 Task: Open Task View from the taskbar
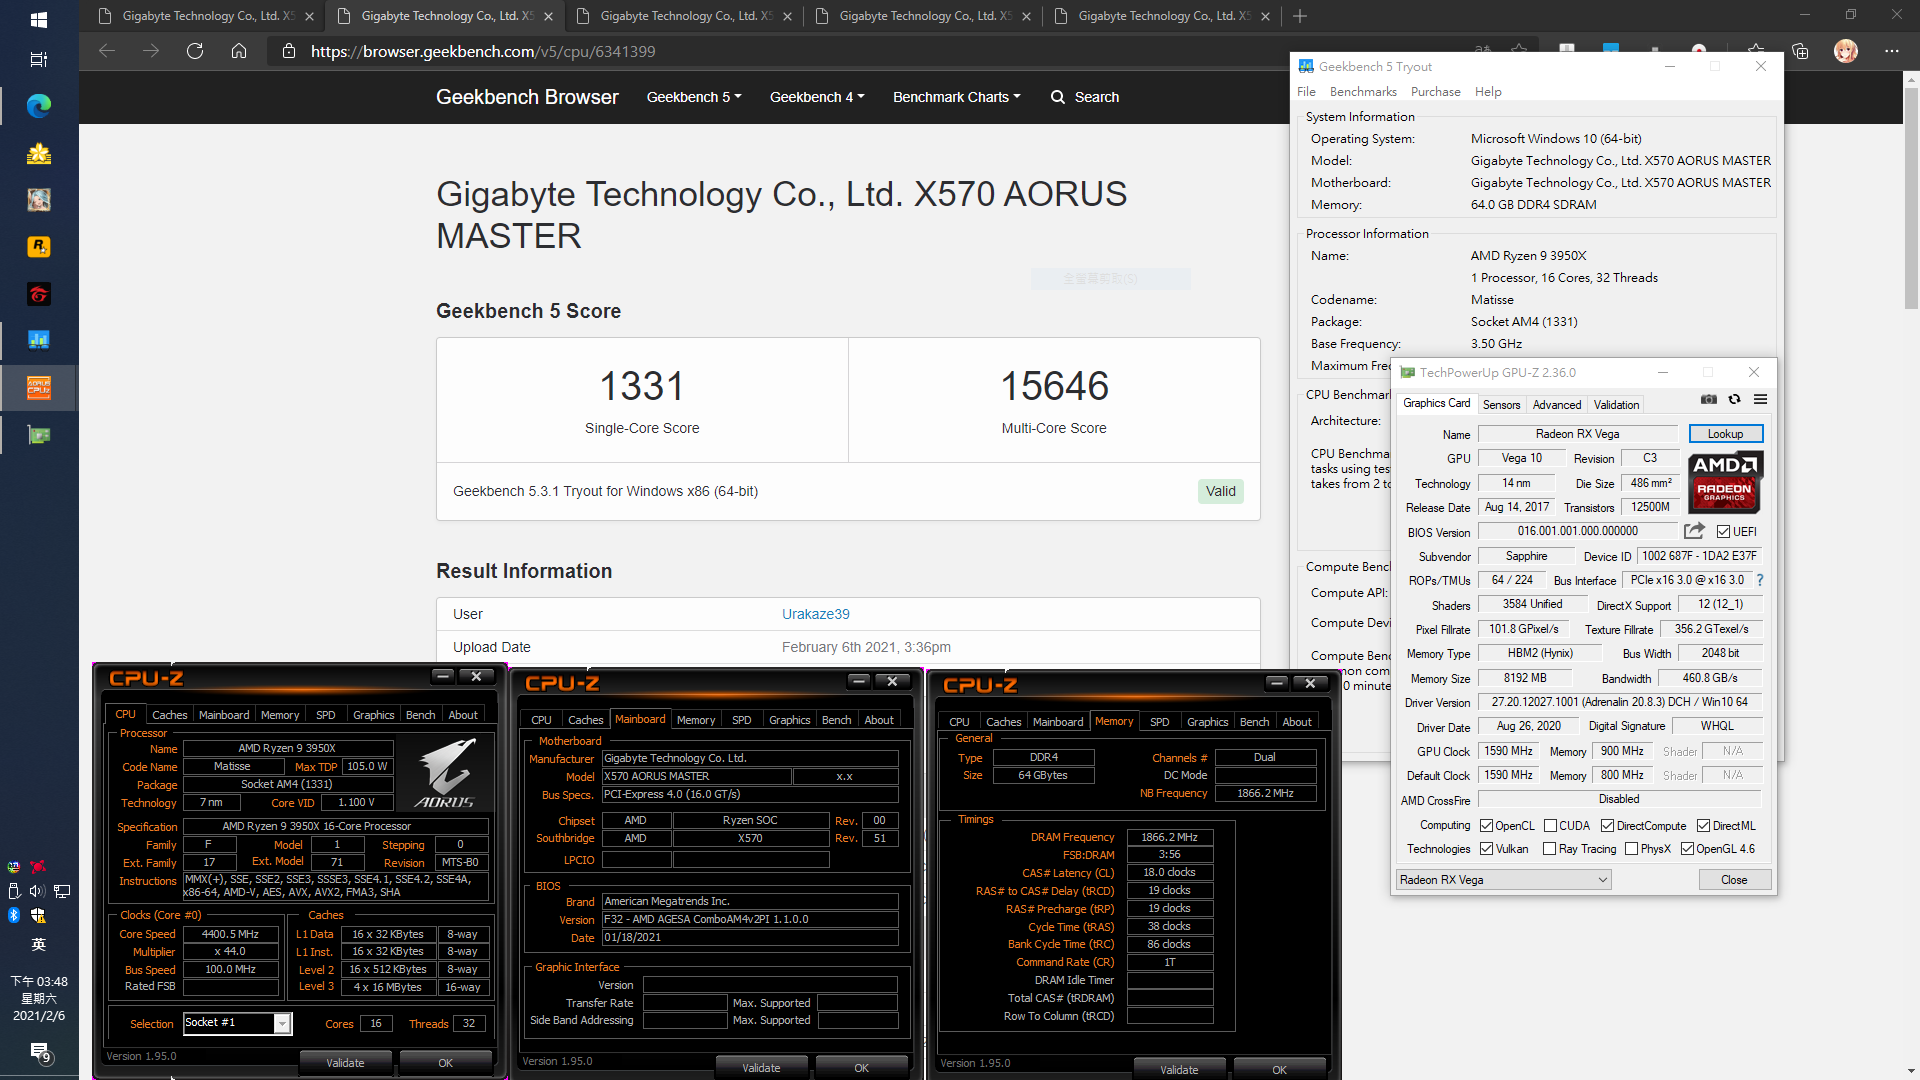(39, 60)
